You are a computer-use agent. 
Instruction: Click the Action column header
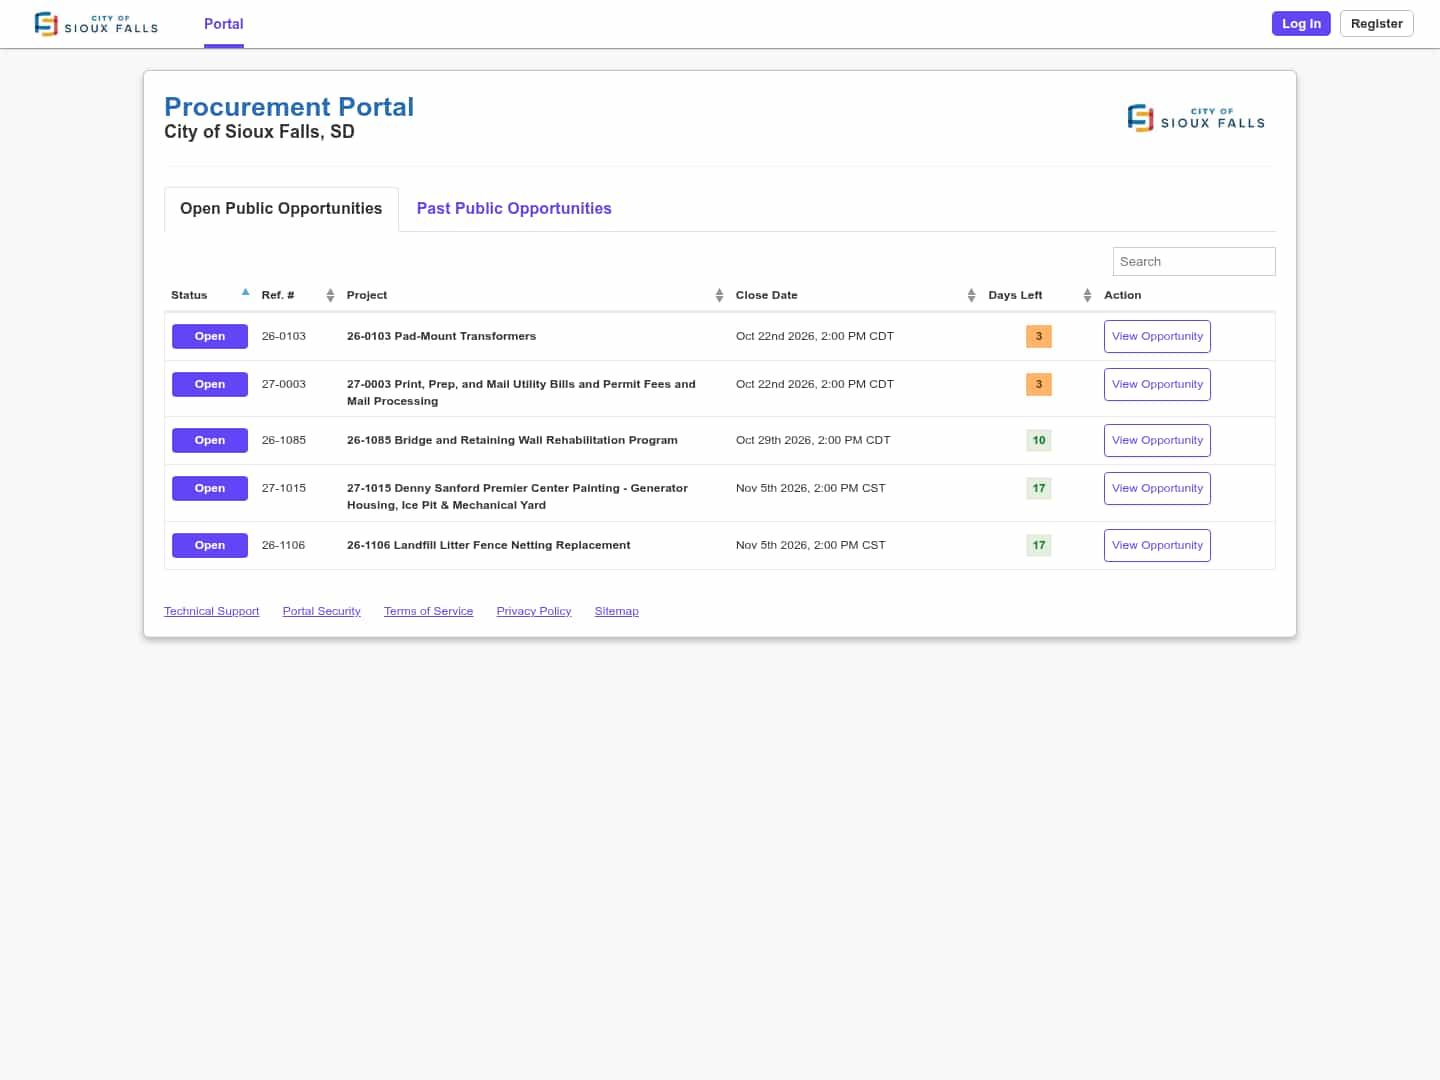[x=1122, y=295]
